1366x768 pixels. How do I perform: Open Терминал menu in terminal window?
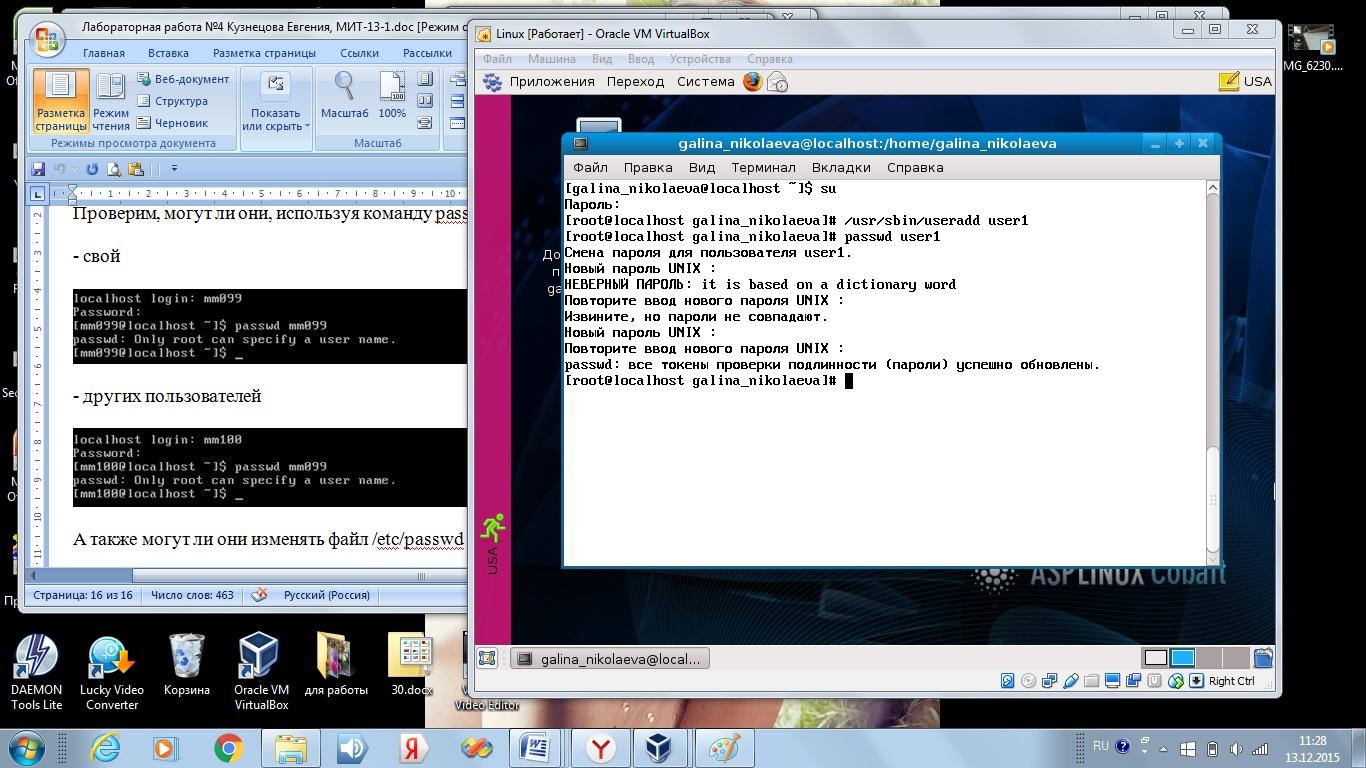coord(763,167)
